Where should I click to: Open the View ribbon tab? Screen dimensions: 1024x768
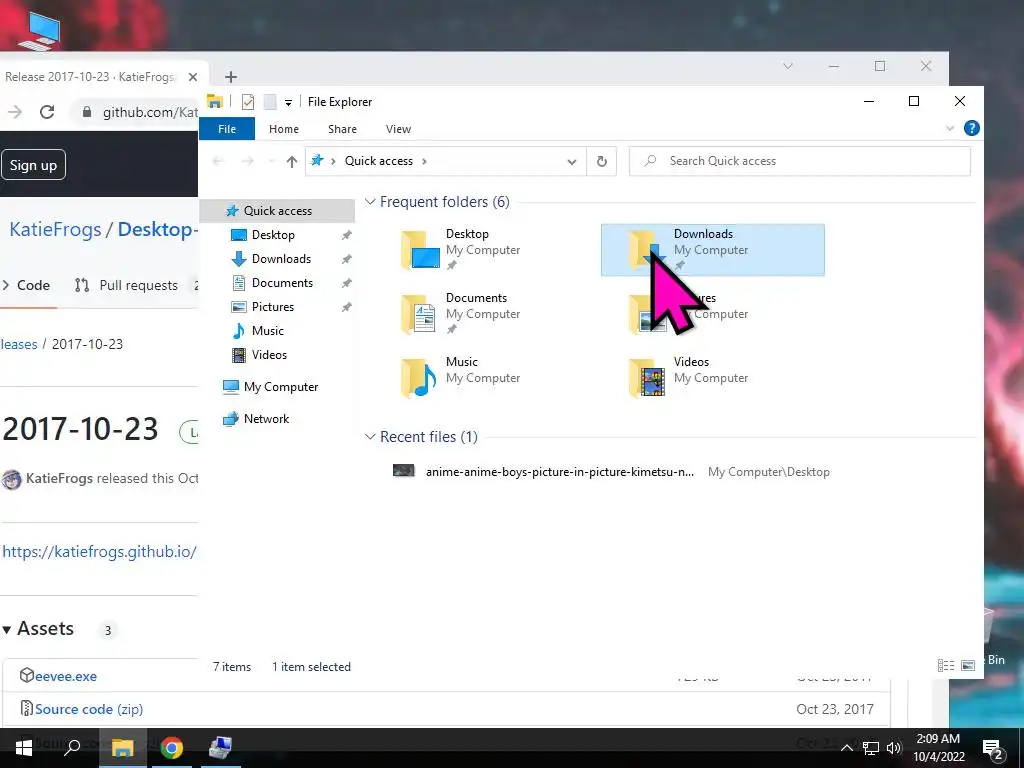pos(398,129)
